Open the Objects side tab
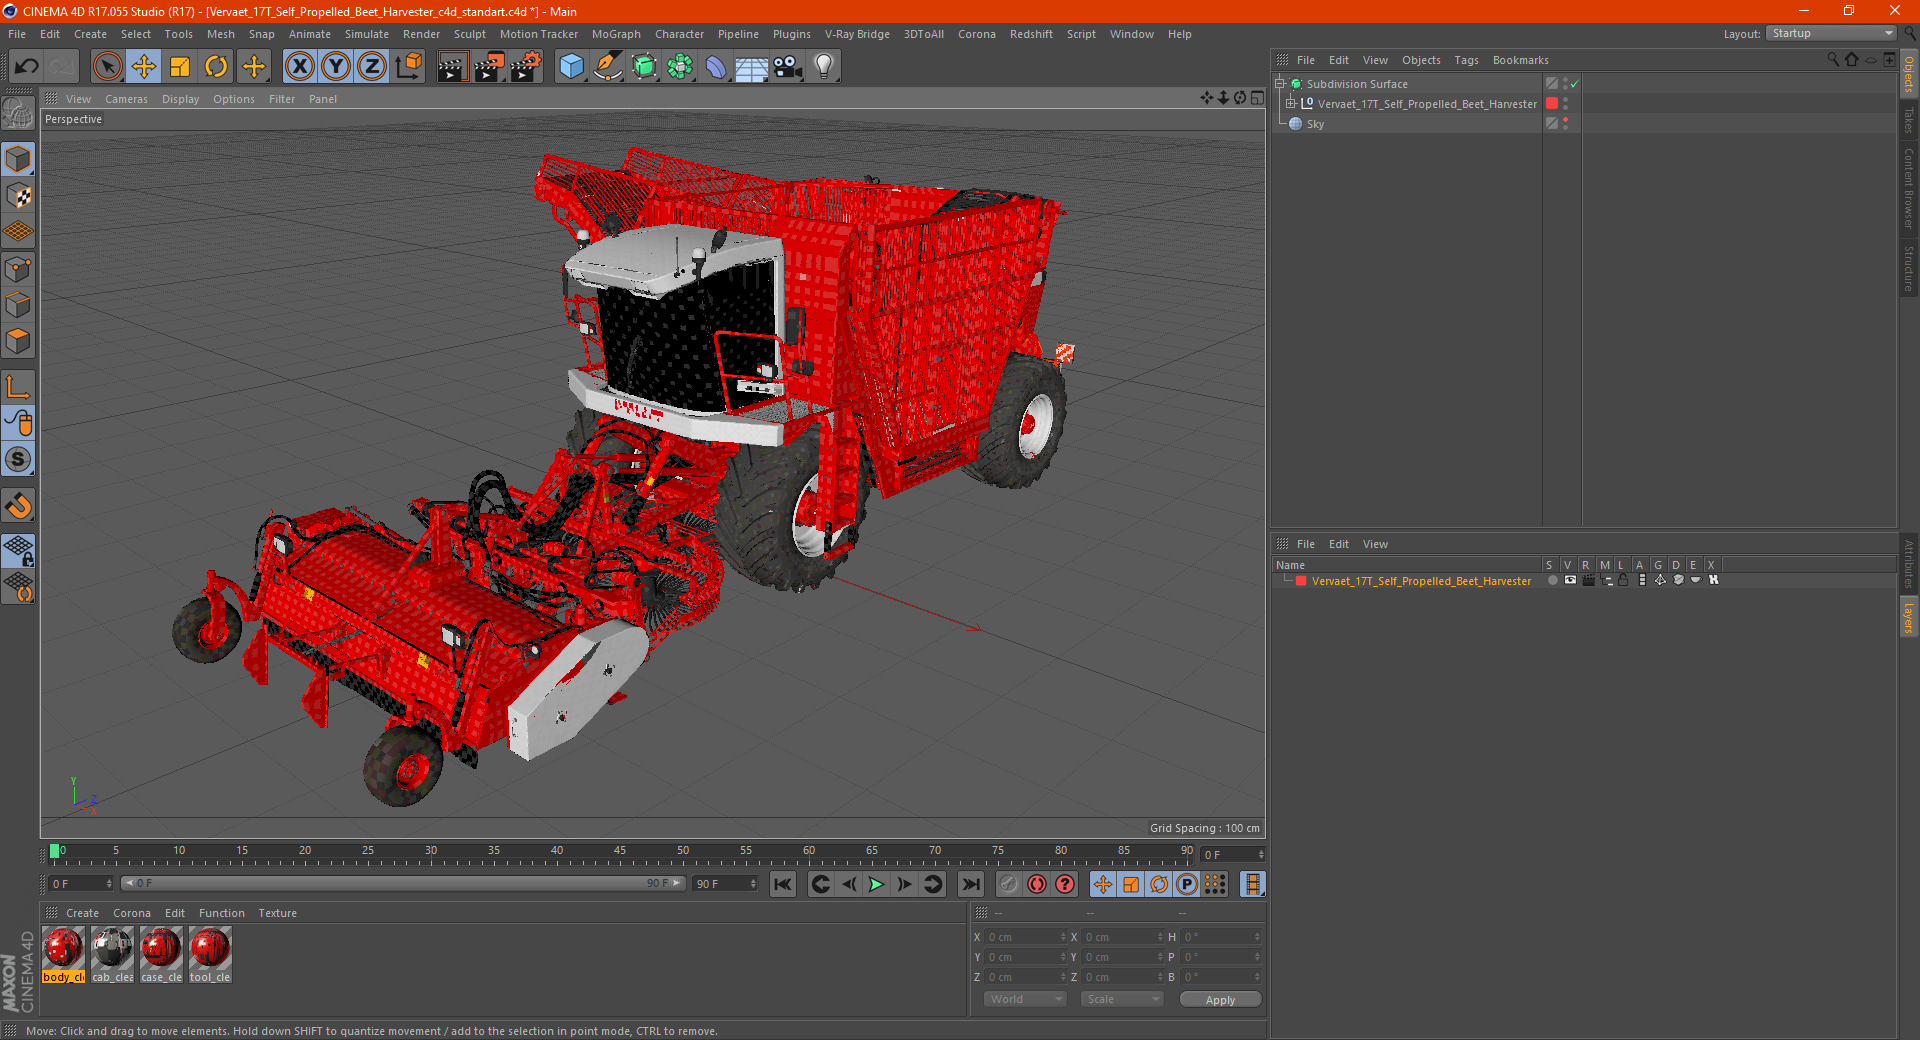Viewport: 1920px width, 1040px height. [1909, 75]
